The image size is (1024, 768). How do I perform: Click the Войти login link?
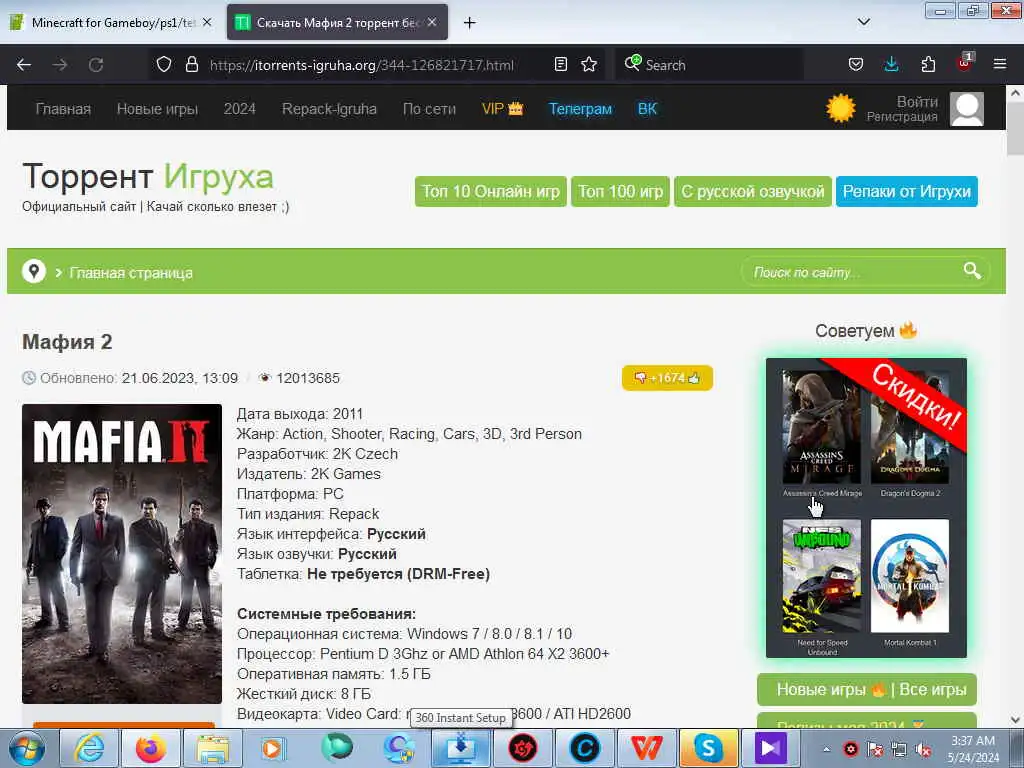[x=917, y=101]
